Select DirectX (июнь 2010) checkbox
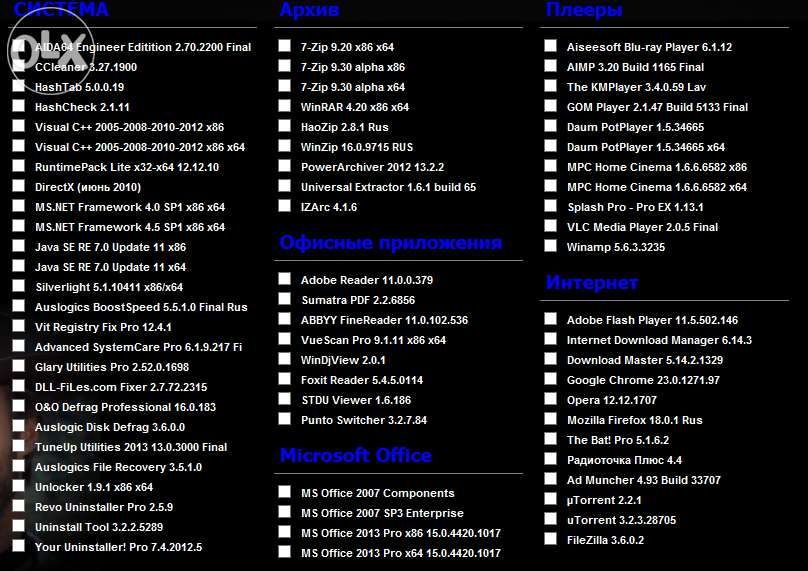Image resolution: width=808 pixels, height=571 pixels. tap(19, 186)
